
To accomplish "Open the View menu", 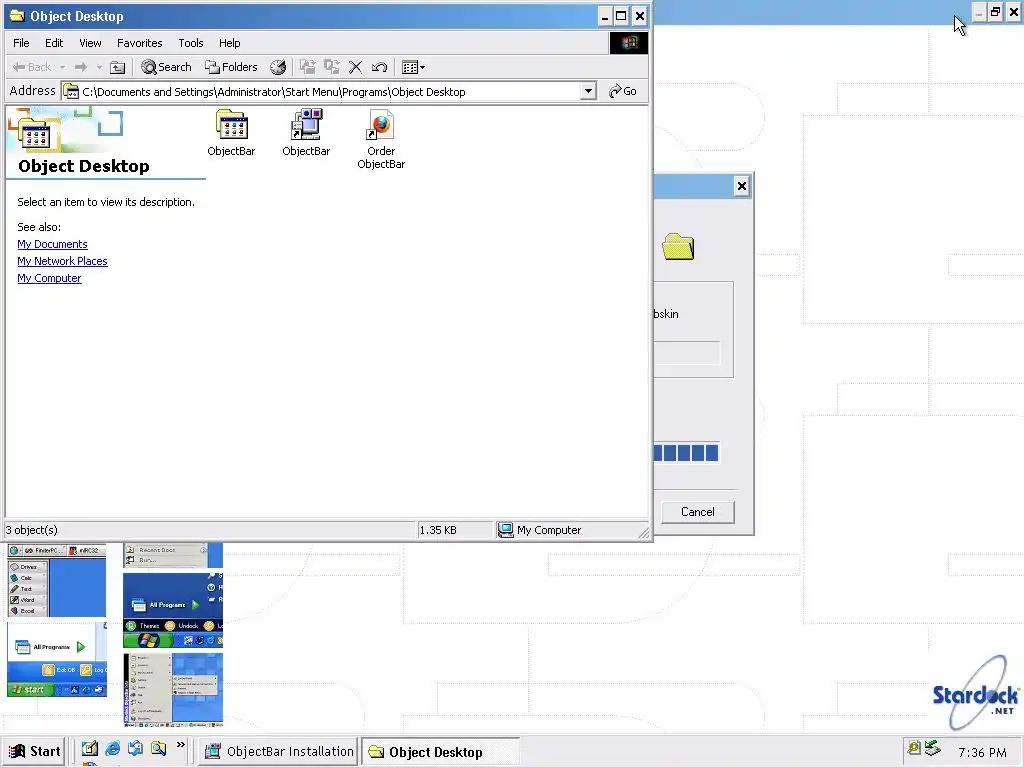I will click(x=90, y=43).
